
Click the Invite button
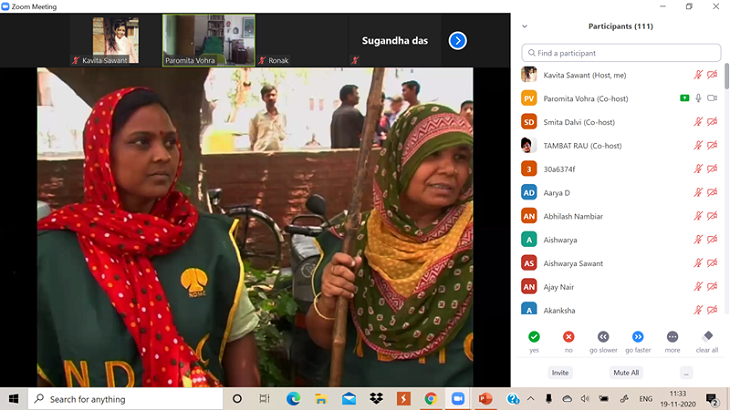coord(561,372)
